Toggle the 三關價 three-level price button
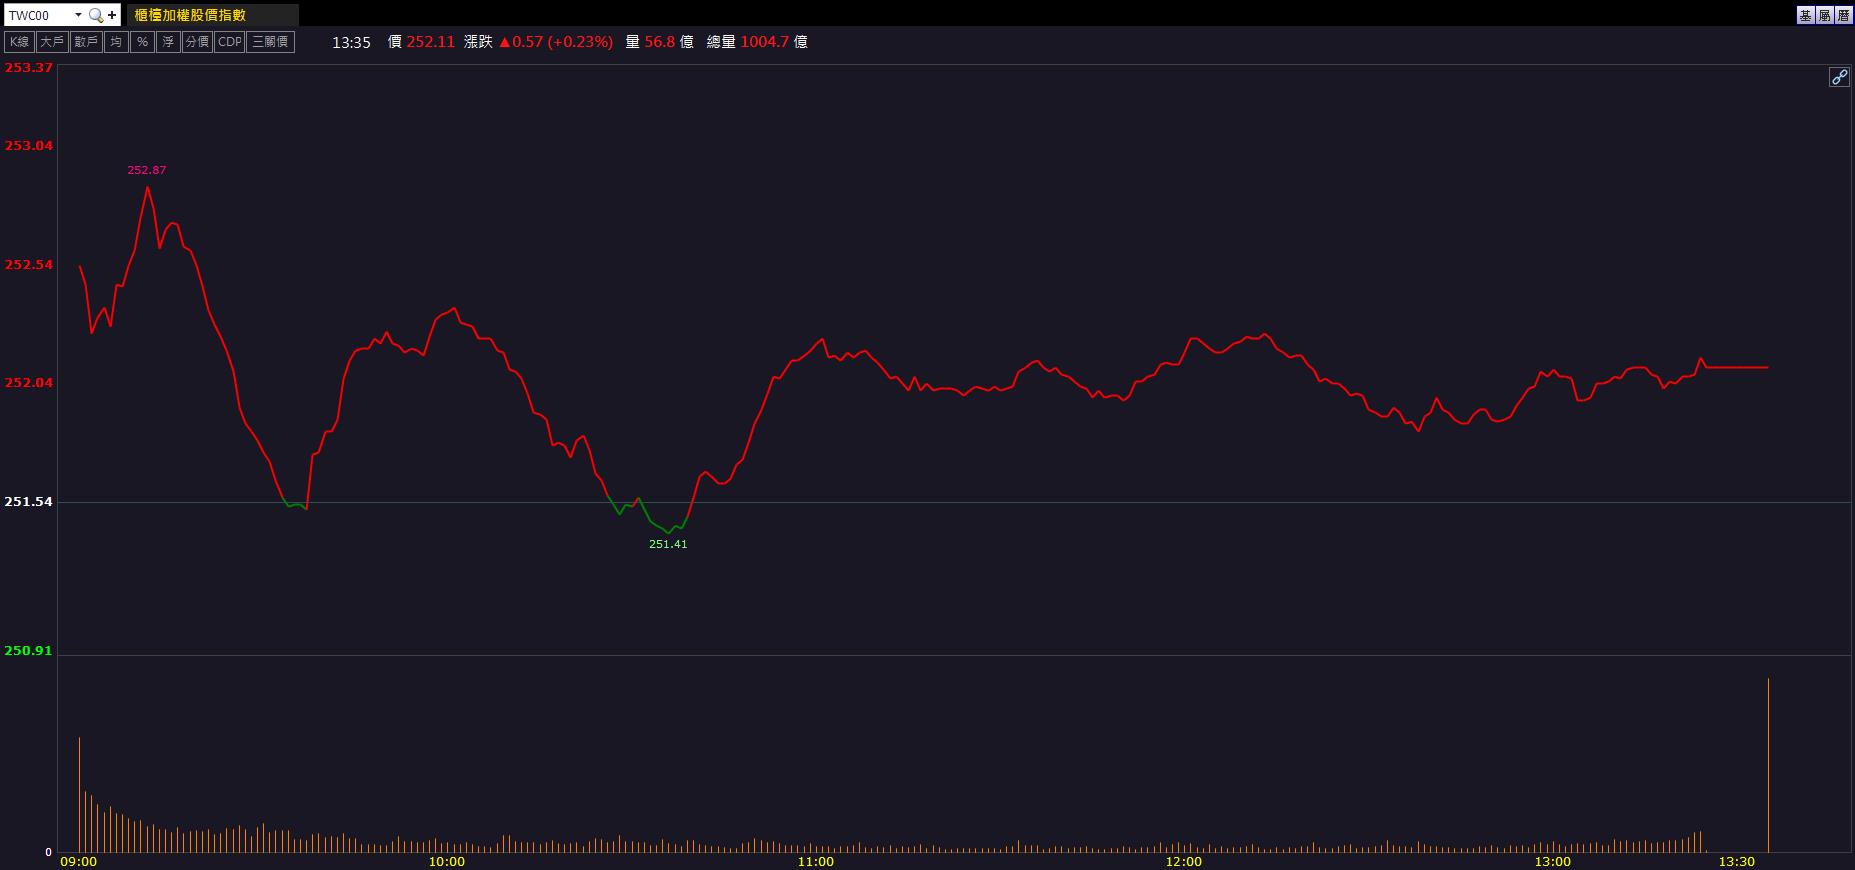 tap(271, 42)
